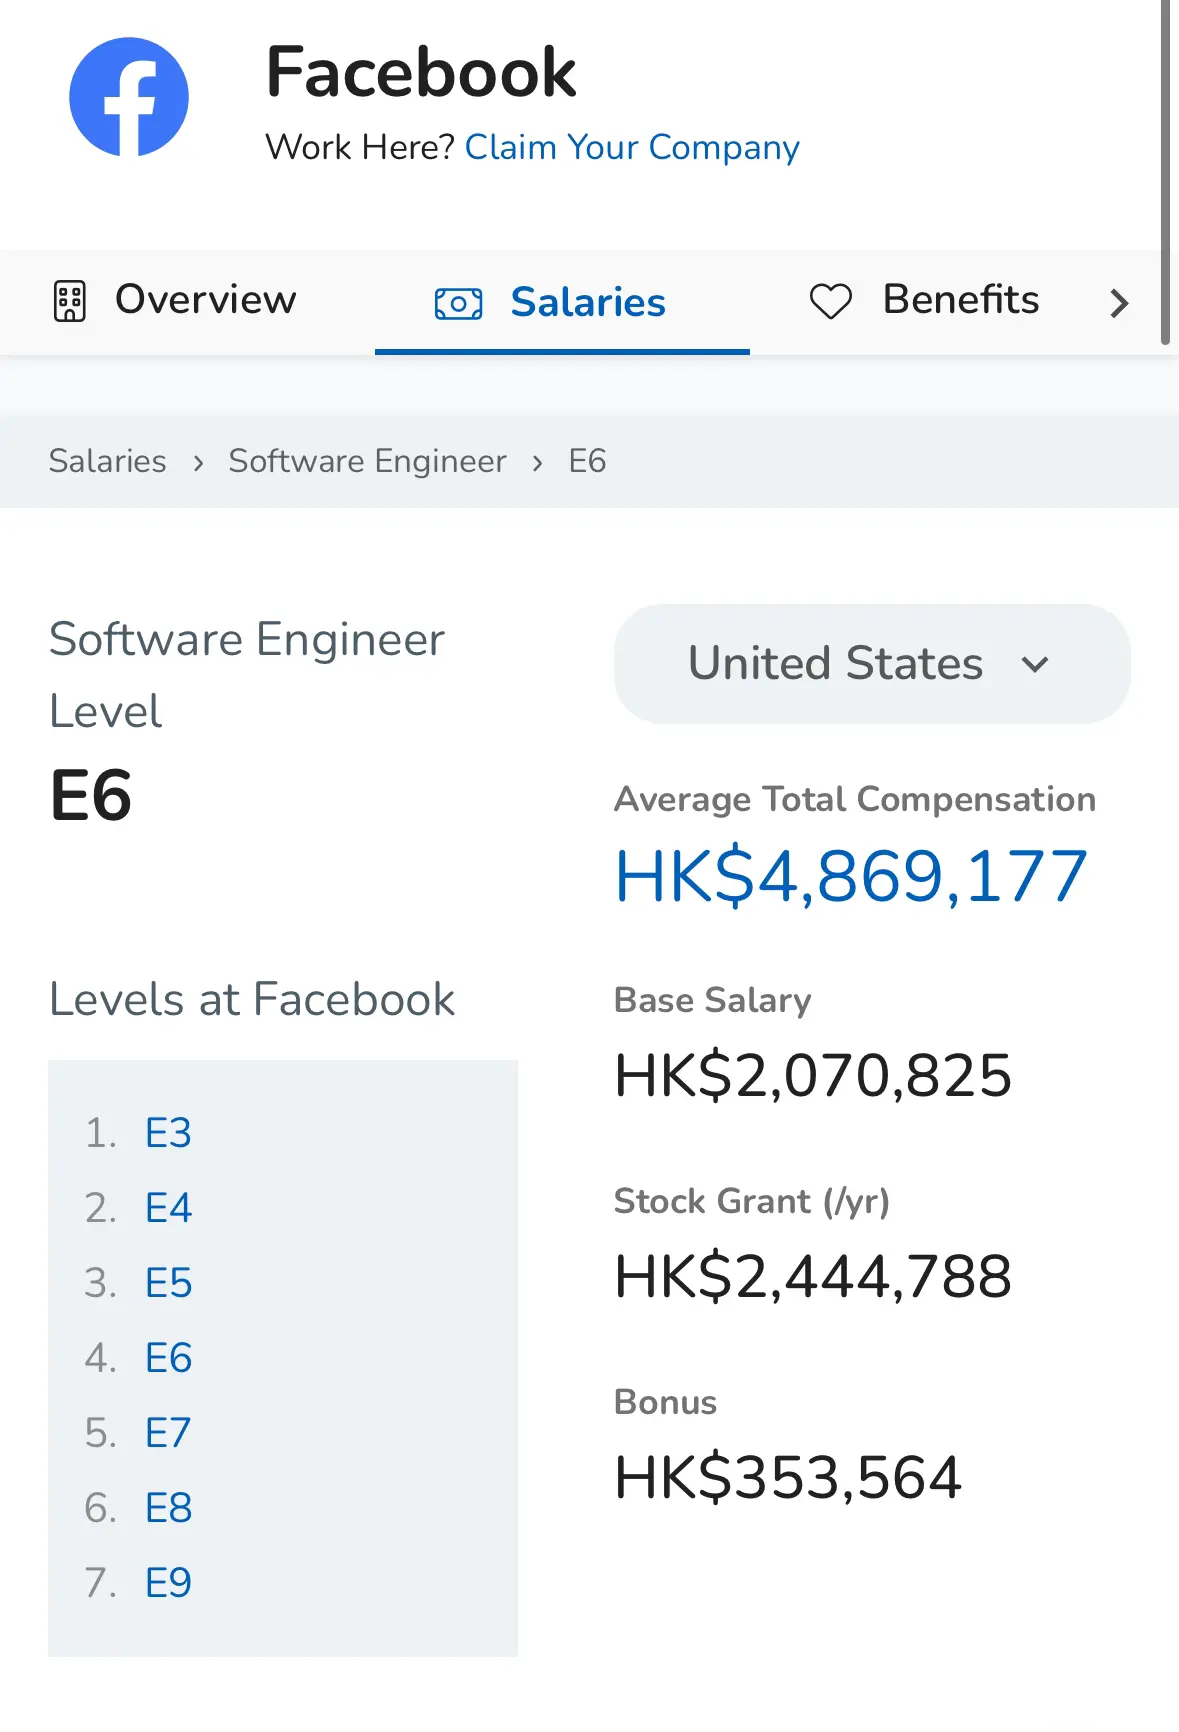Click the Levels at Facebook heading

[252, 999]
